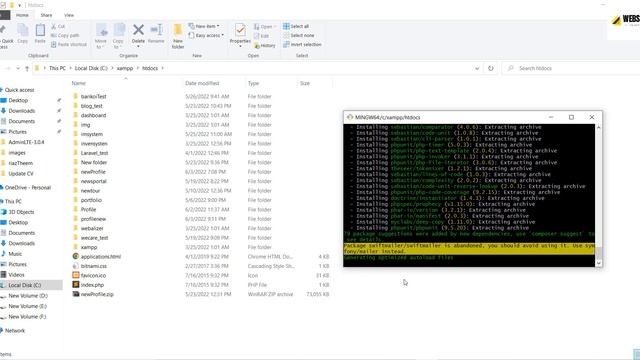Select the webalizer folder
Screen dimensions: 640x360
pyautogui.click(x=92, y=228)
